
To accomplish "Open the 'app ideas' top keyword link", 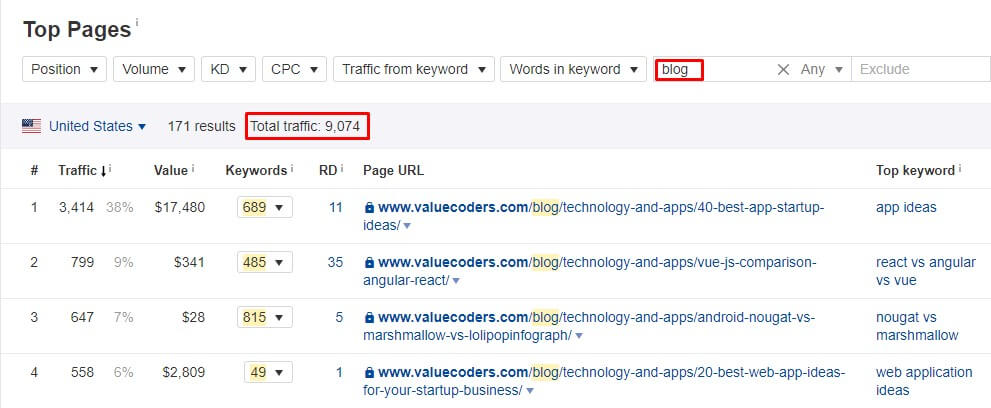I will point(906,207).
